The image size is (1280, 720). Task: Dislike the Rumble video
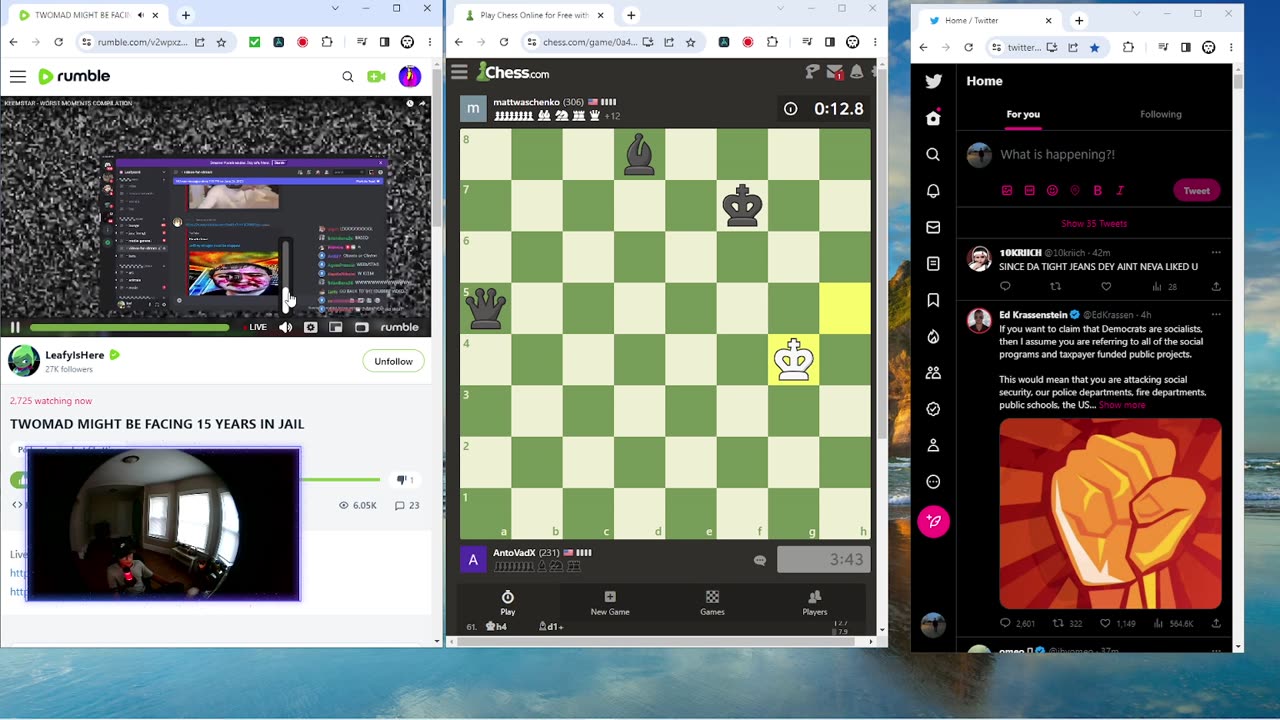[405, 480]
